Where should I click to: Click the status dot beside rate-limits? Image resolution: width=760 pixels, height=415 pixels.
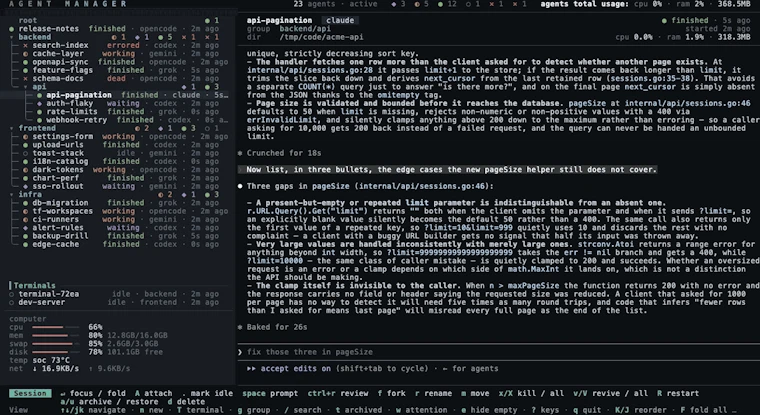(x=39, y=112)
